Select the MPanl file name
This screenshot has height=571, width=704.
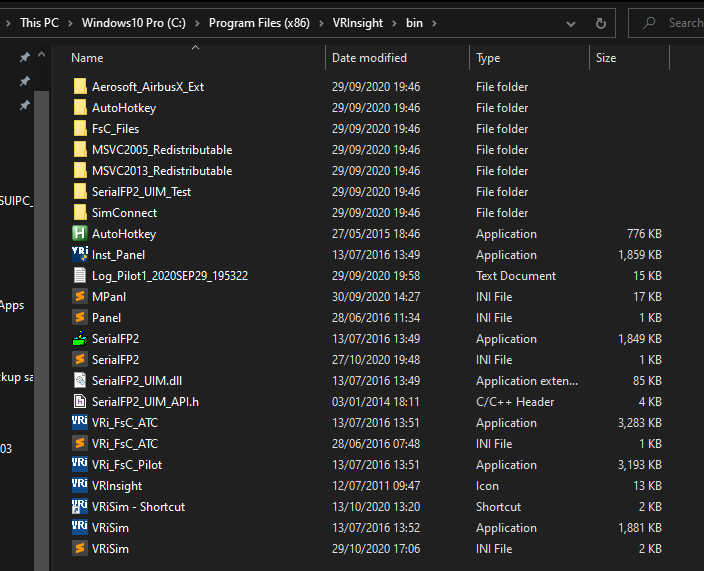tap(109, 297)
